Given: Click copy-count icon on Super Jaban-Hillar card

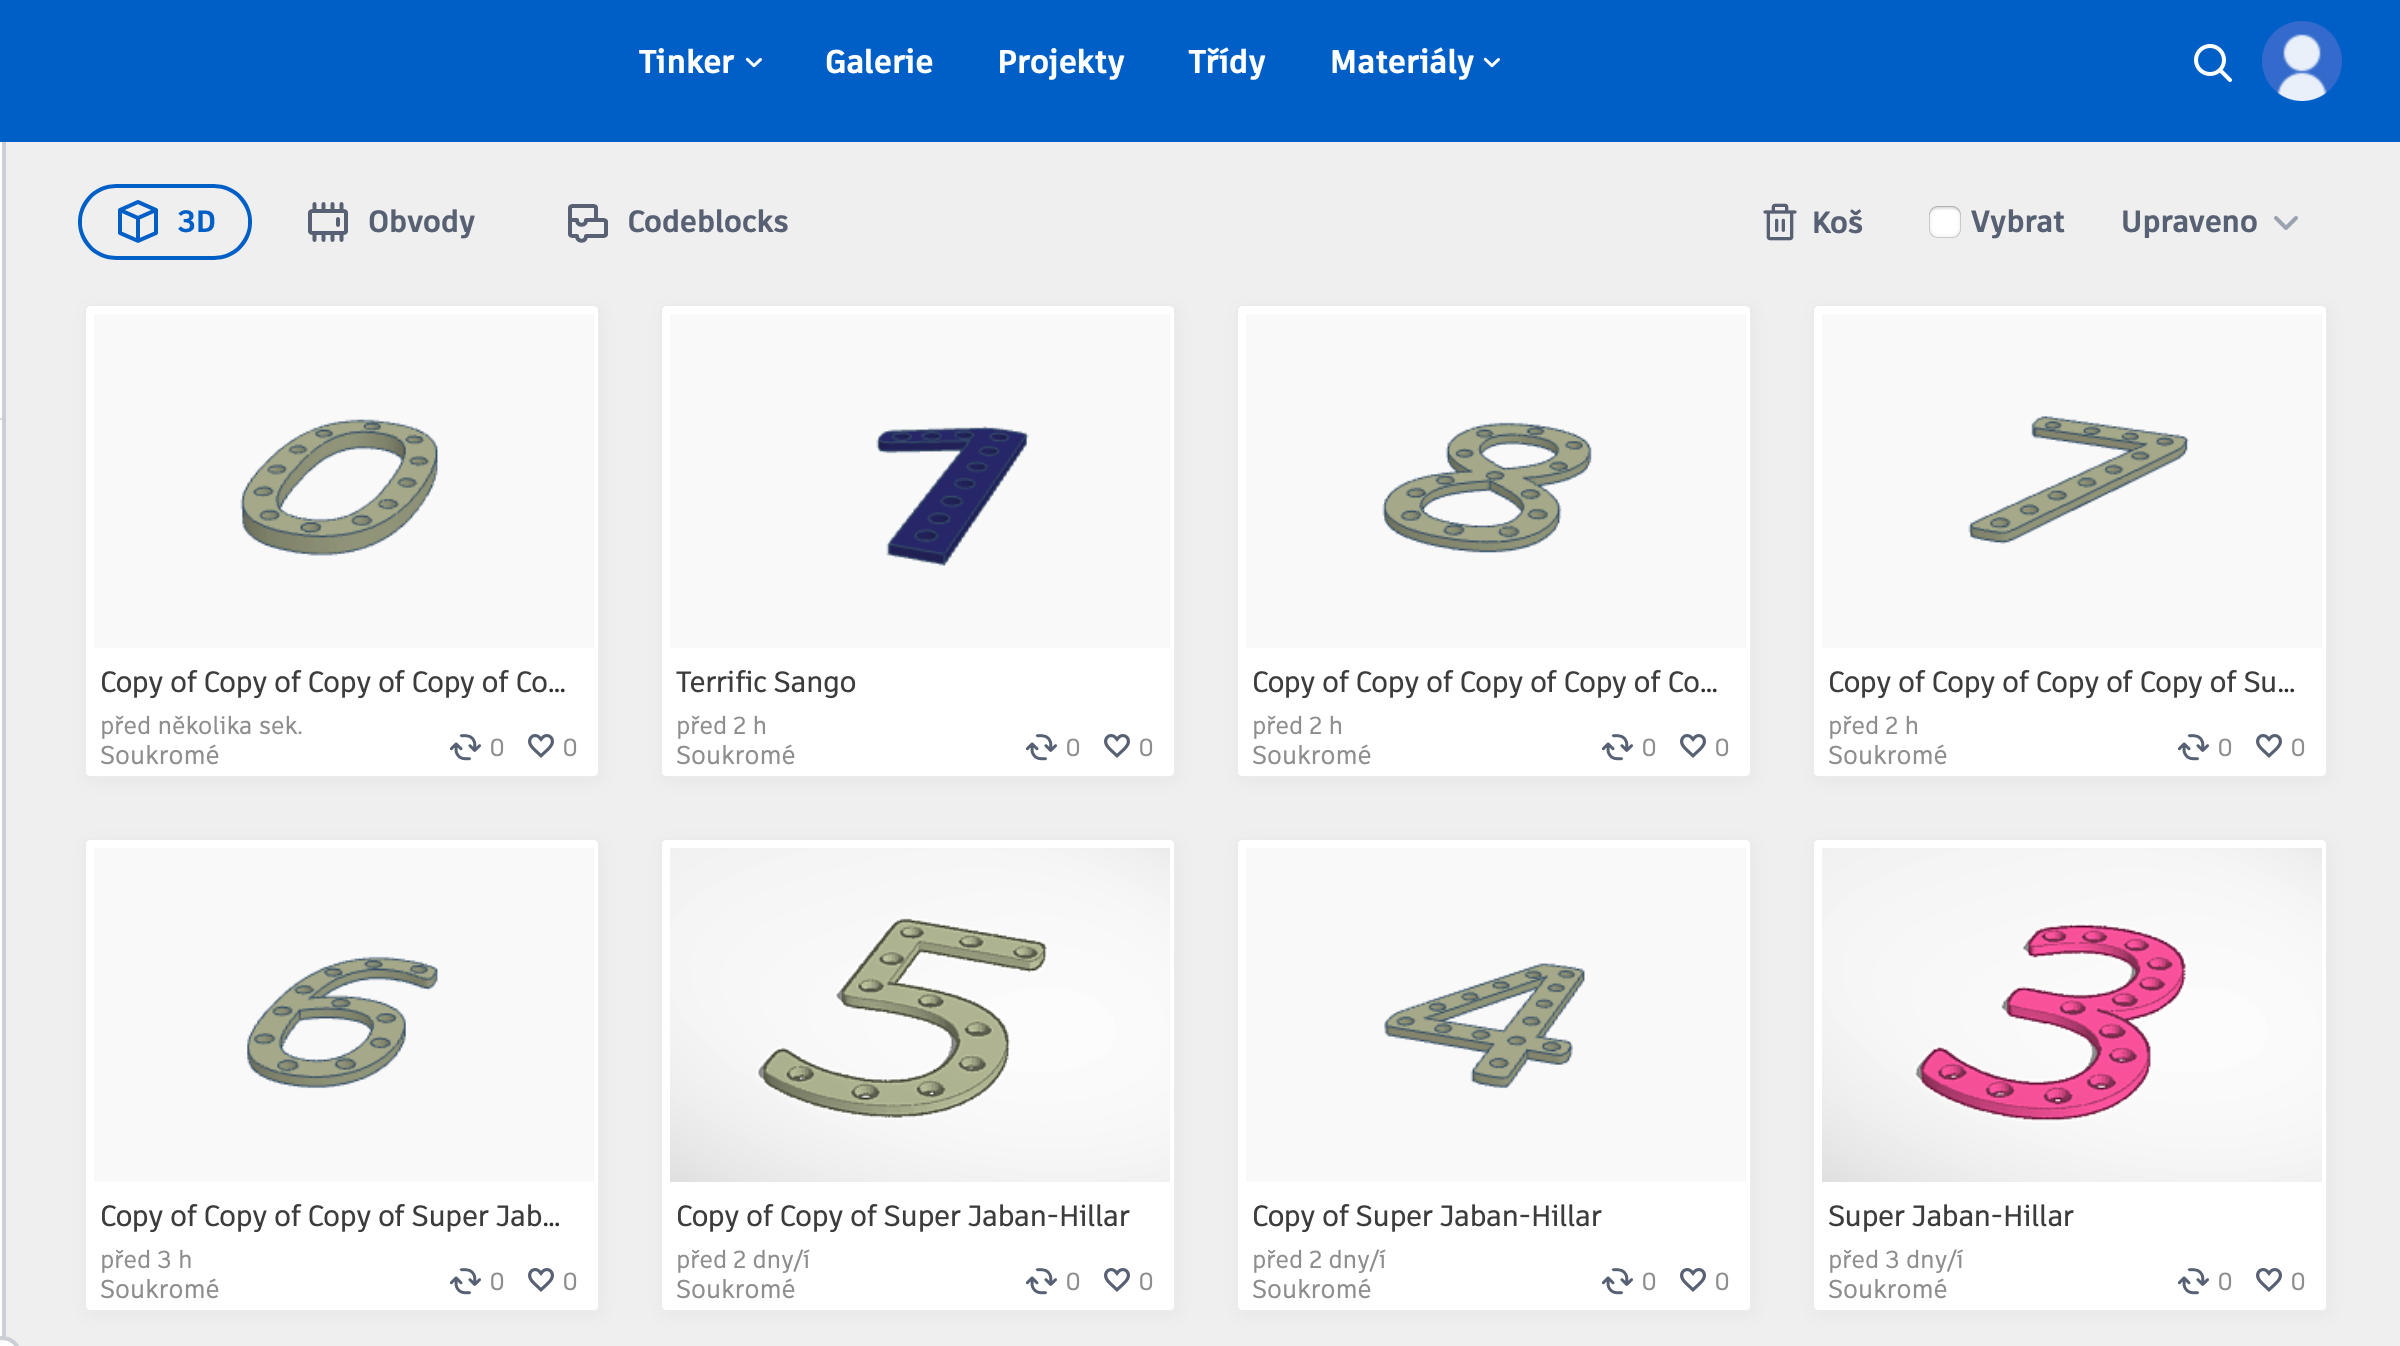Looking at the screenshot, I should (x=2193, y=1281).
